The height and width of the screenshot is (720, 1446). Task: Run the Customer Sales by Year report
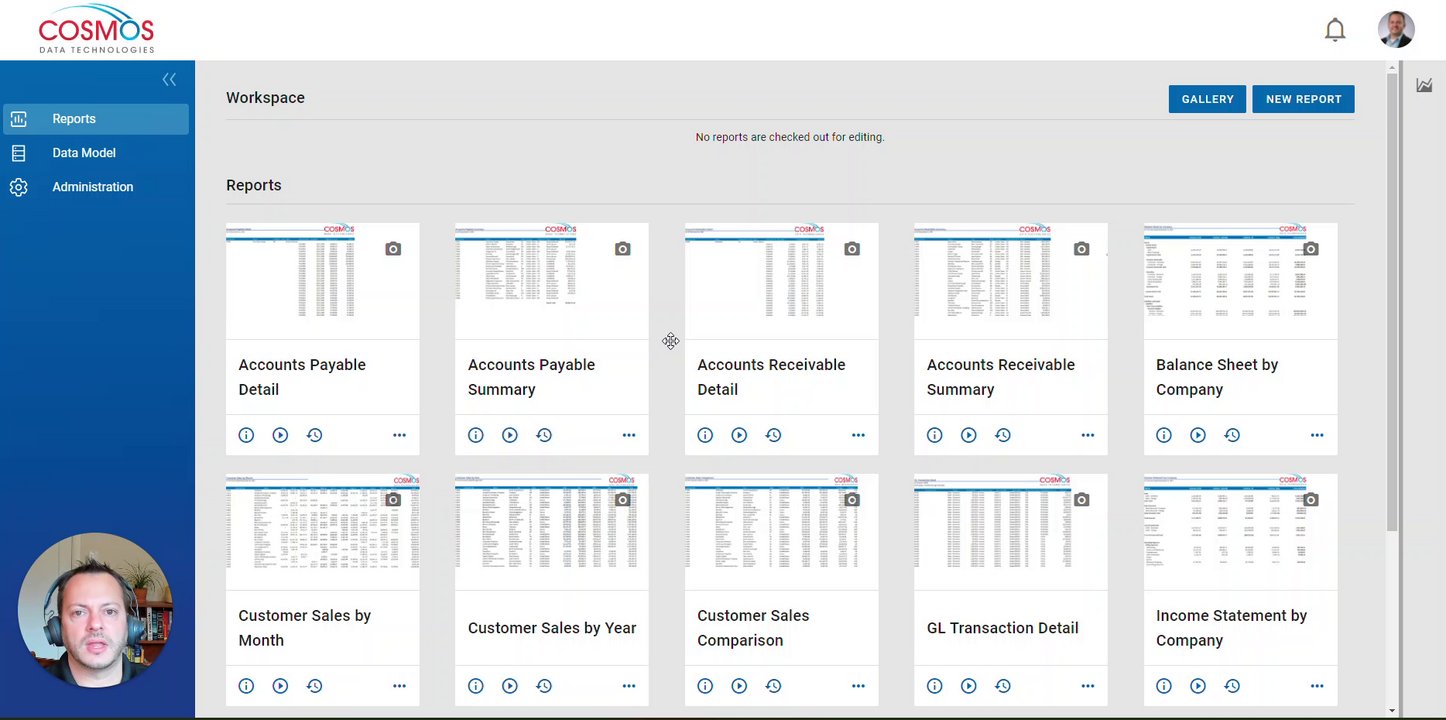[x=510, y=686]
